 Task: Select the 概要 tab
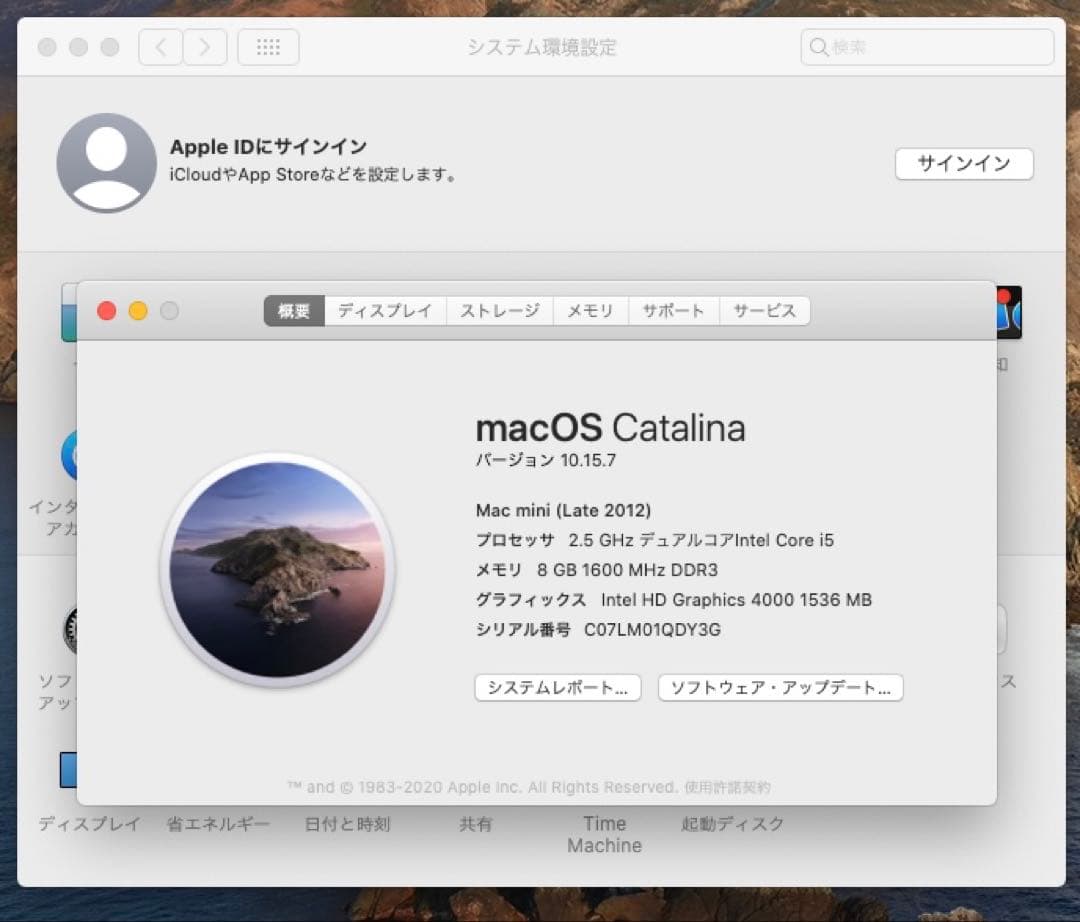(x=292, y=311)
